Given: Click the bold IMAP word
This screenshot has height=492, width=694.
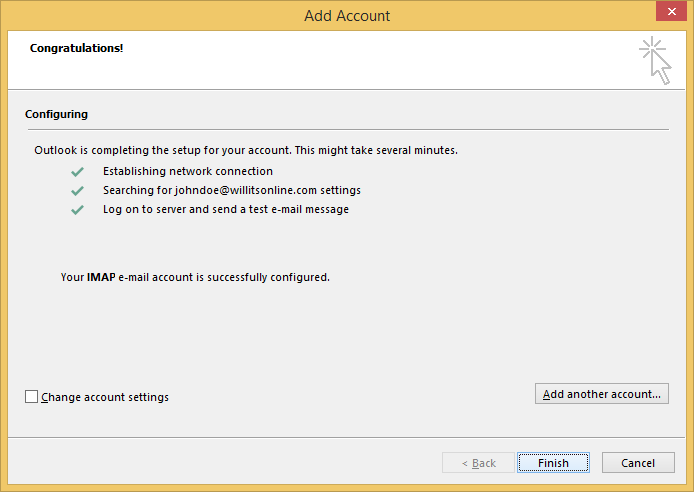Looking at the screenshot, I should (101, 277).
